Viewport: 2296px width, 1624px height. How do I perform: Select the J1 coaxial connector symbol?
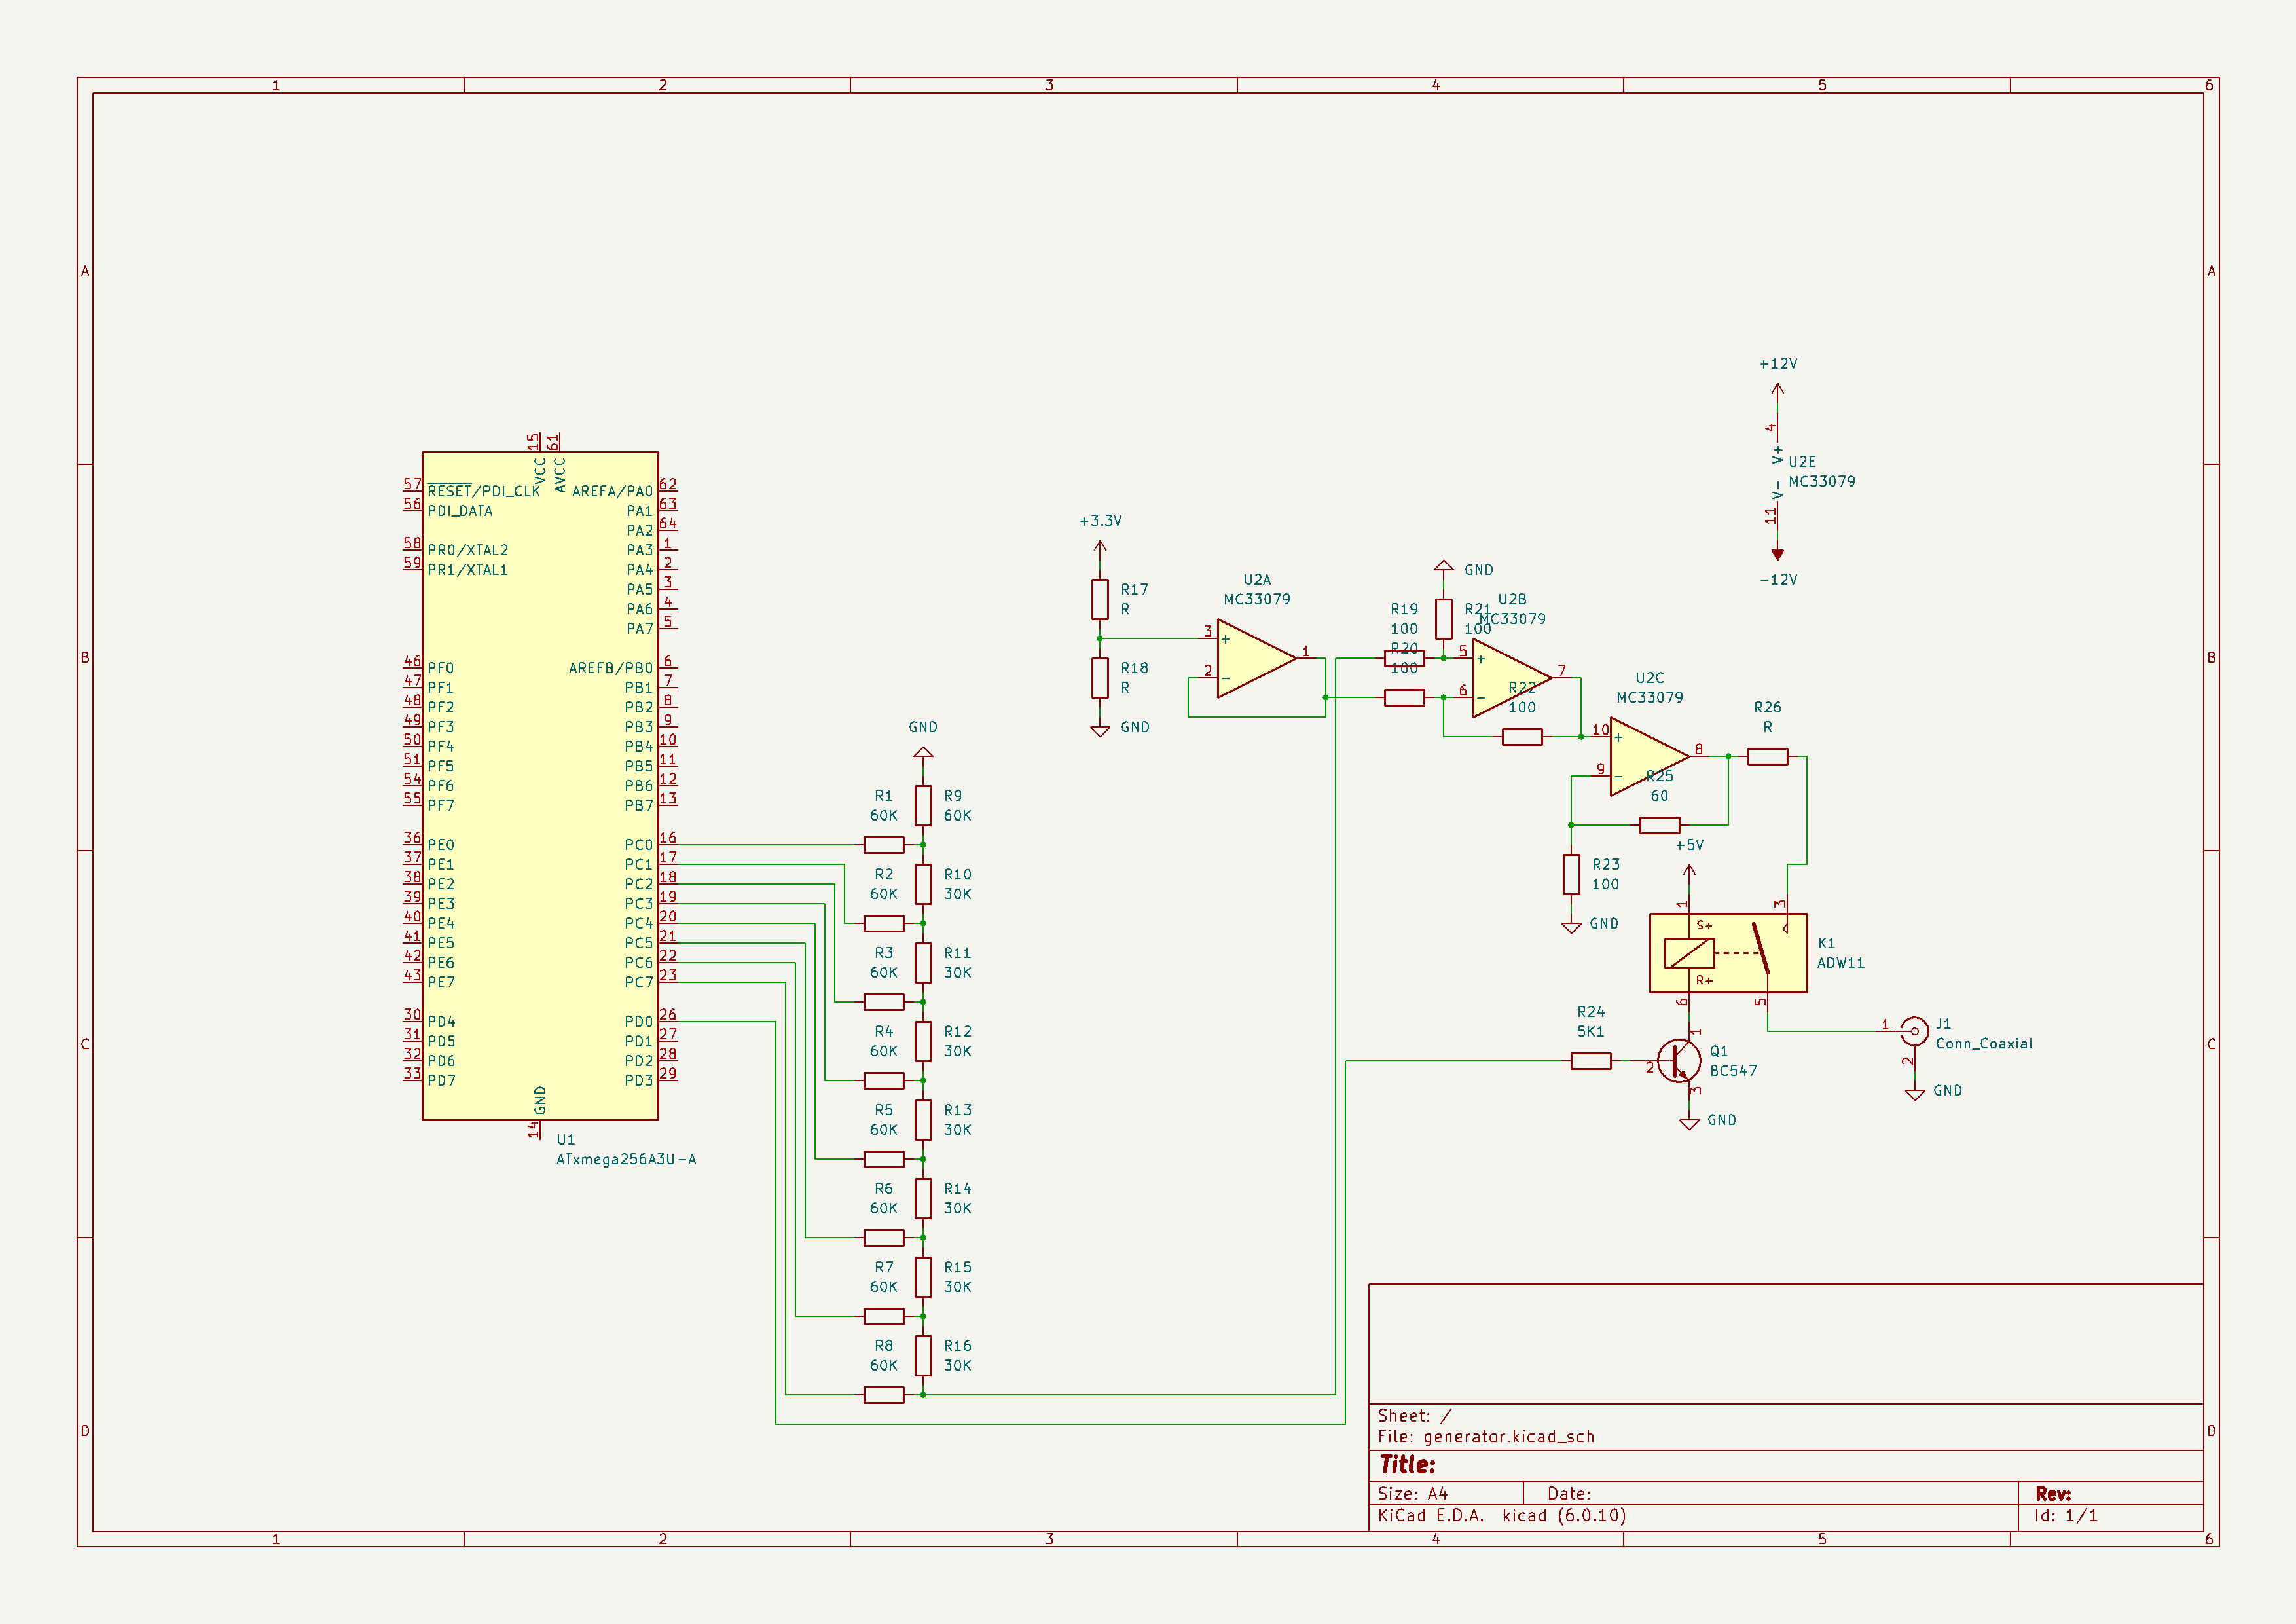[x=1914, y=1031]
